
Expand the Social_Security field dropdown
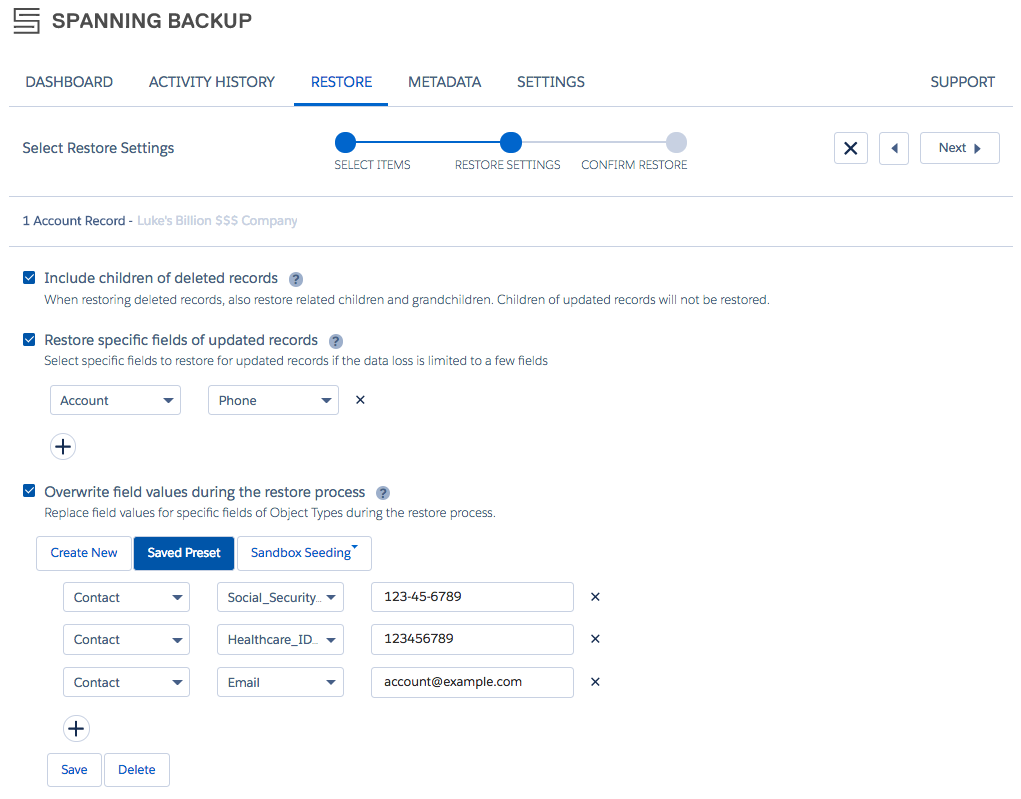tap(280, 596)
